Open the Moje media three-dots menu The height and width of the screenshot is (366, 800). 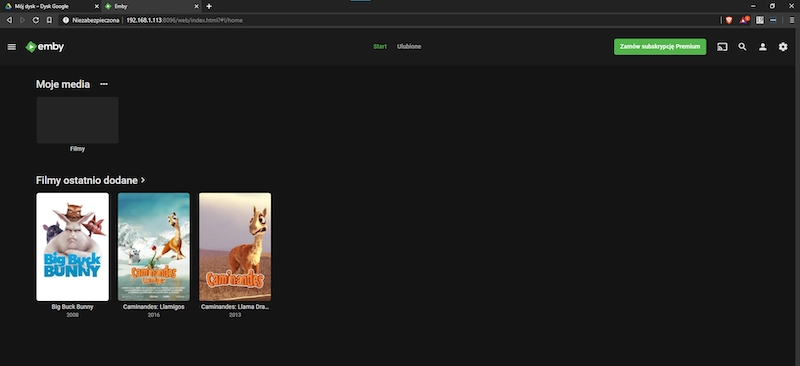coord(104,84)
